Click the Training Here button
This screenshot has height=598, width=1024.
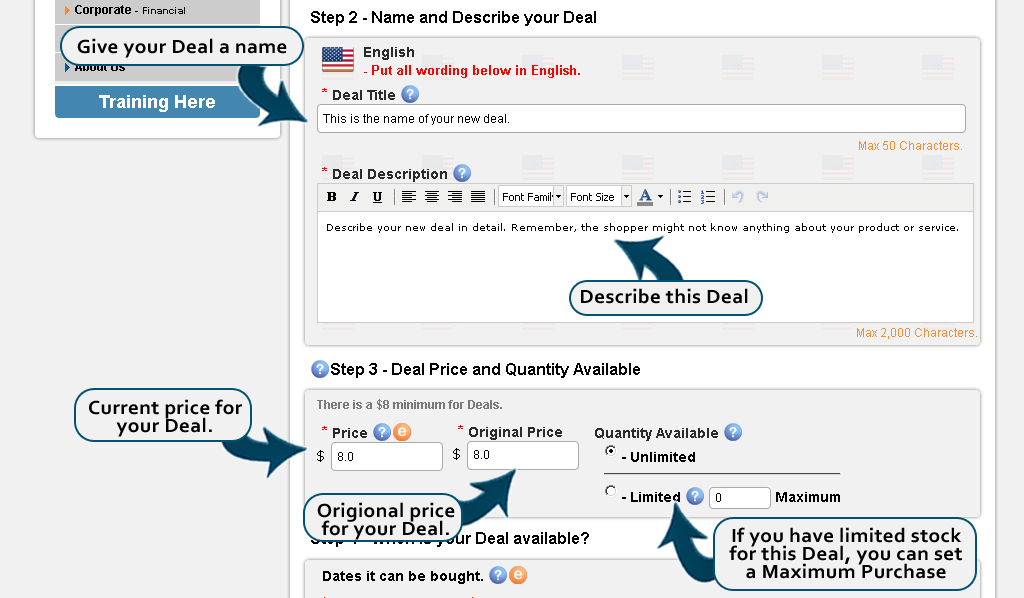[157, 102]
